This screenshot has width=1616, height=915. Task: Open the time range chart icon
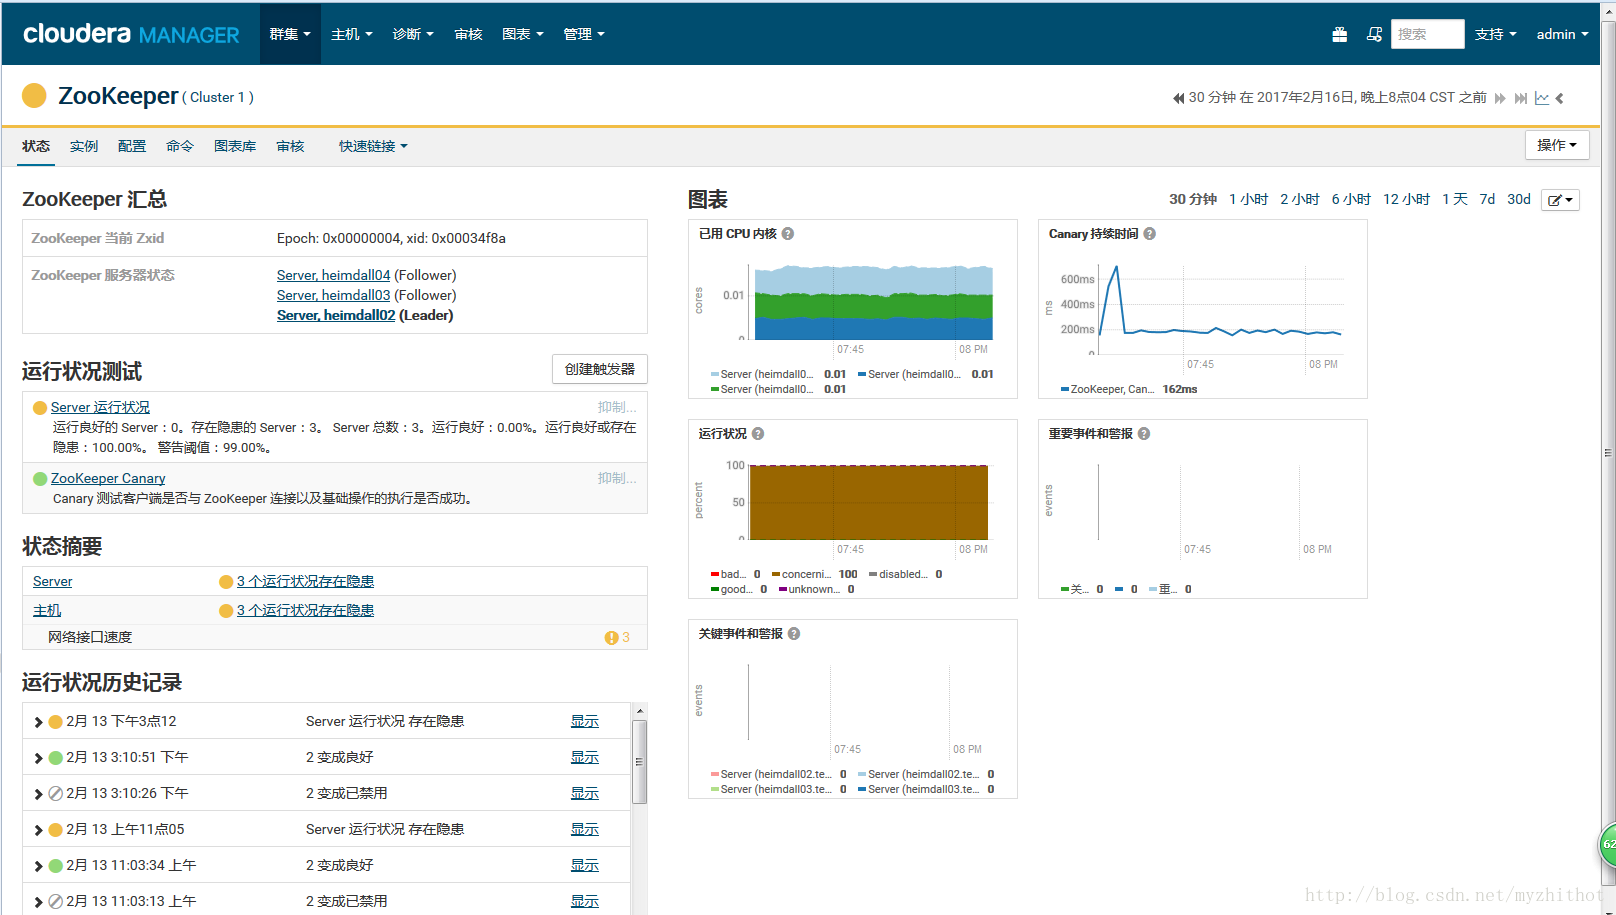1542,98
